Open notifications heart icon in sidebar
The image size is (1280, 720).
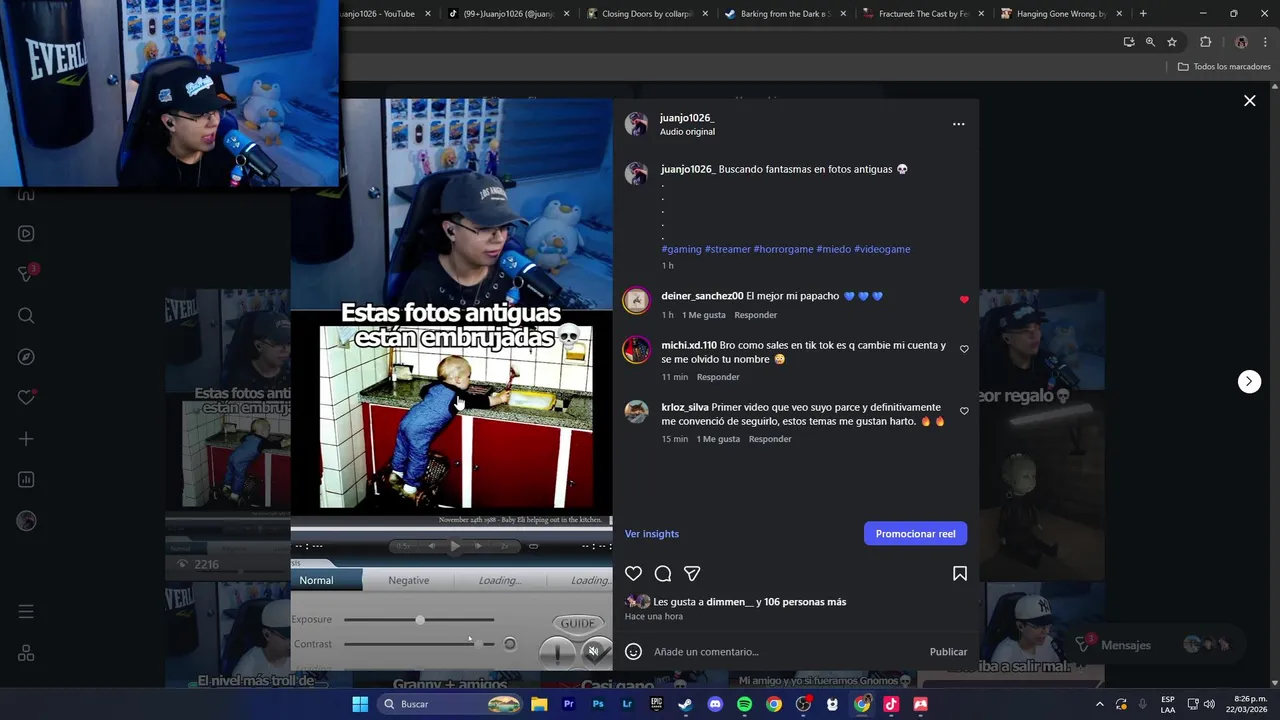point(26,397)
